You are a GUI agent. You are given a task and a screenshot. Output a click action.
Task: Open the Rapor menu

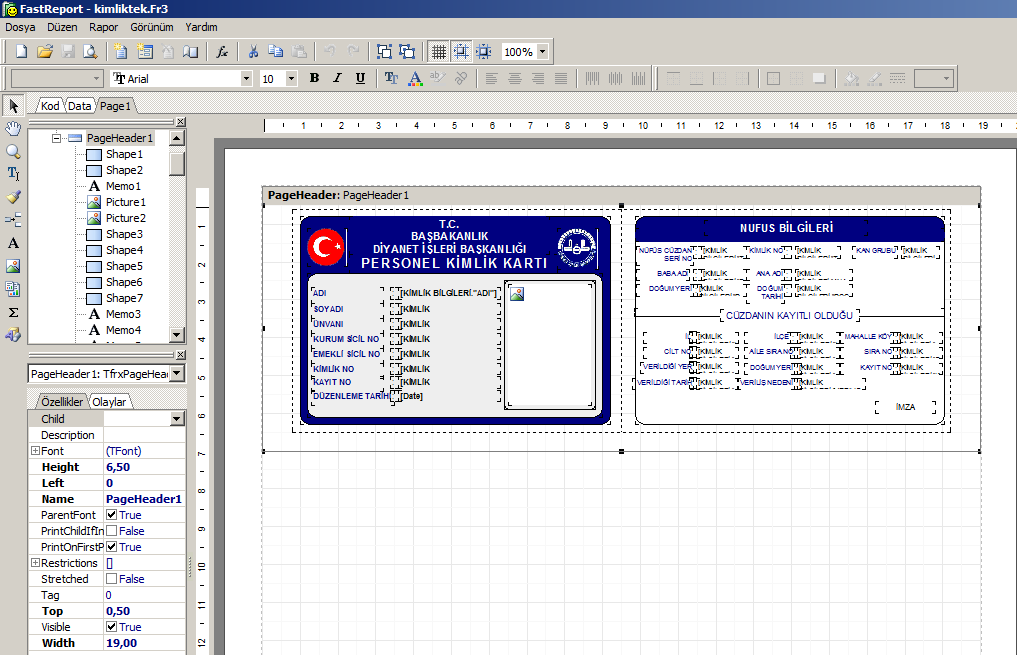[104, 27]
